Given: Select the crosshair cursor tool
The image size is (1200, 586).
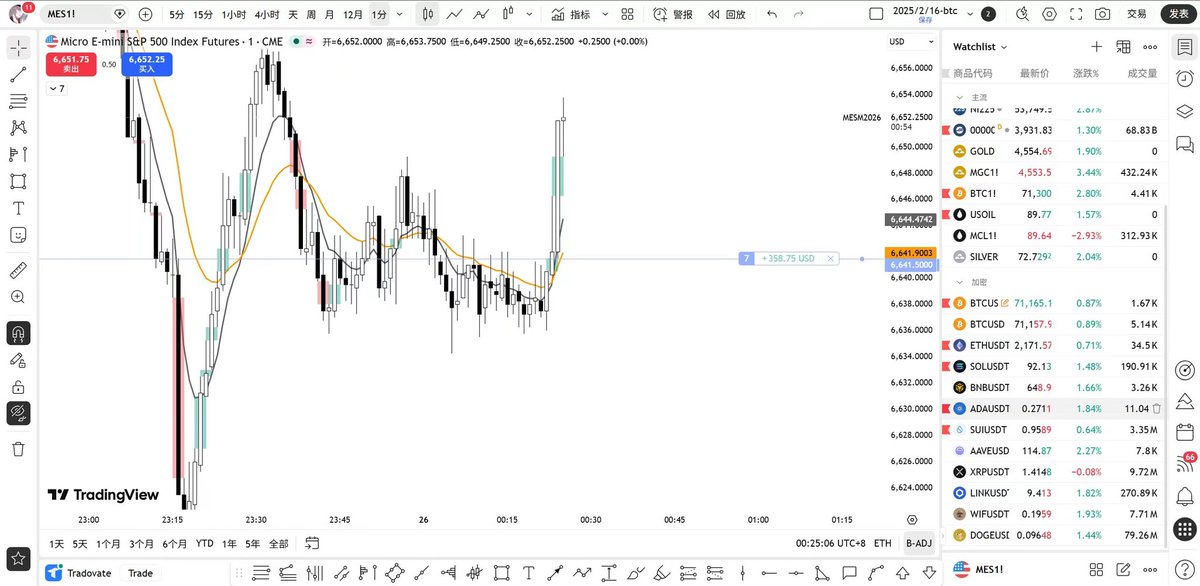Looking at the screenshot, I should pos(18,48).
